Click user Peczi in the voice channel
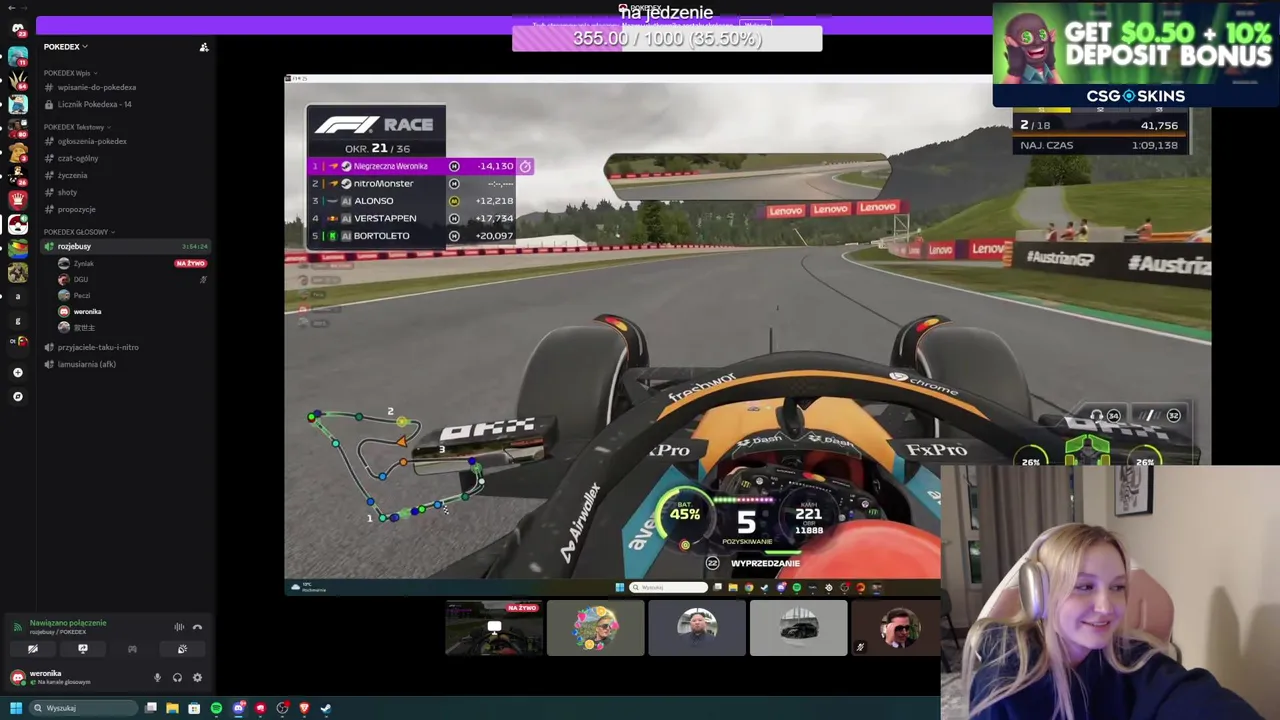This screenshot has height=720, width=1280. tap(82, 295)
